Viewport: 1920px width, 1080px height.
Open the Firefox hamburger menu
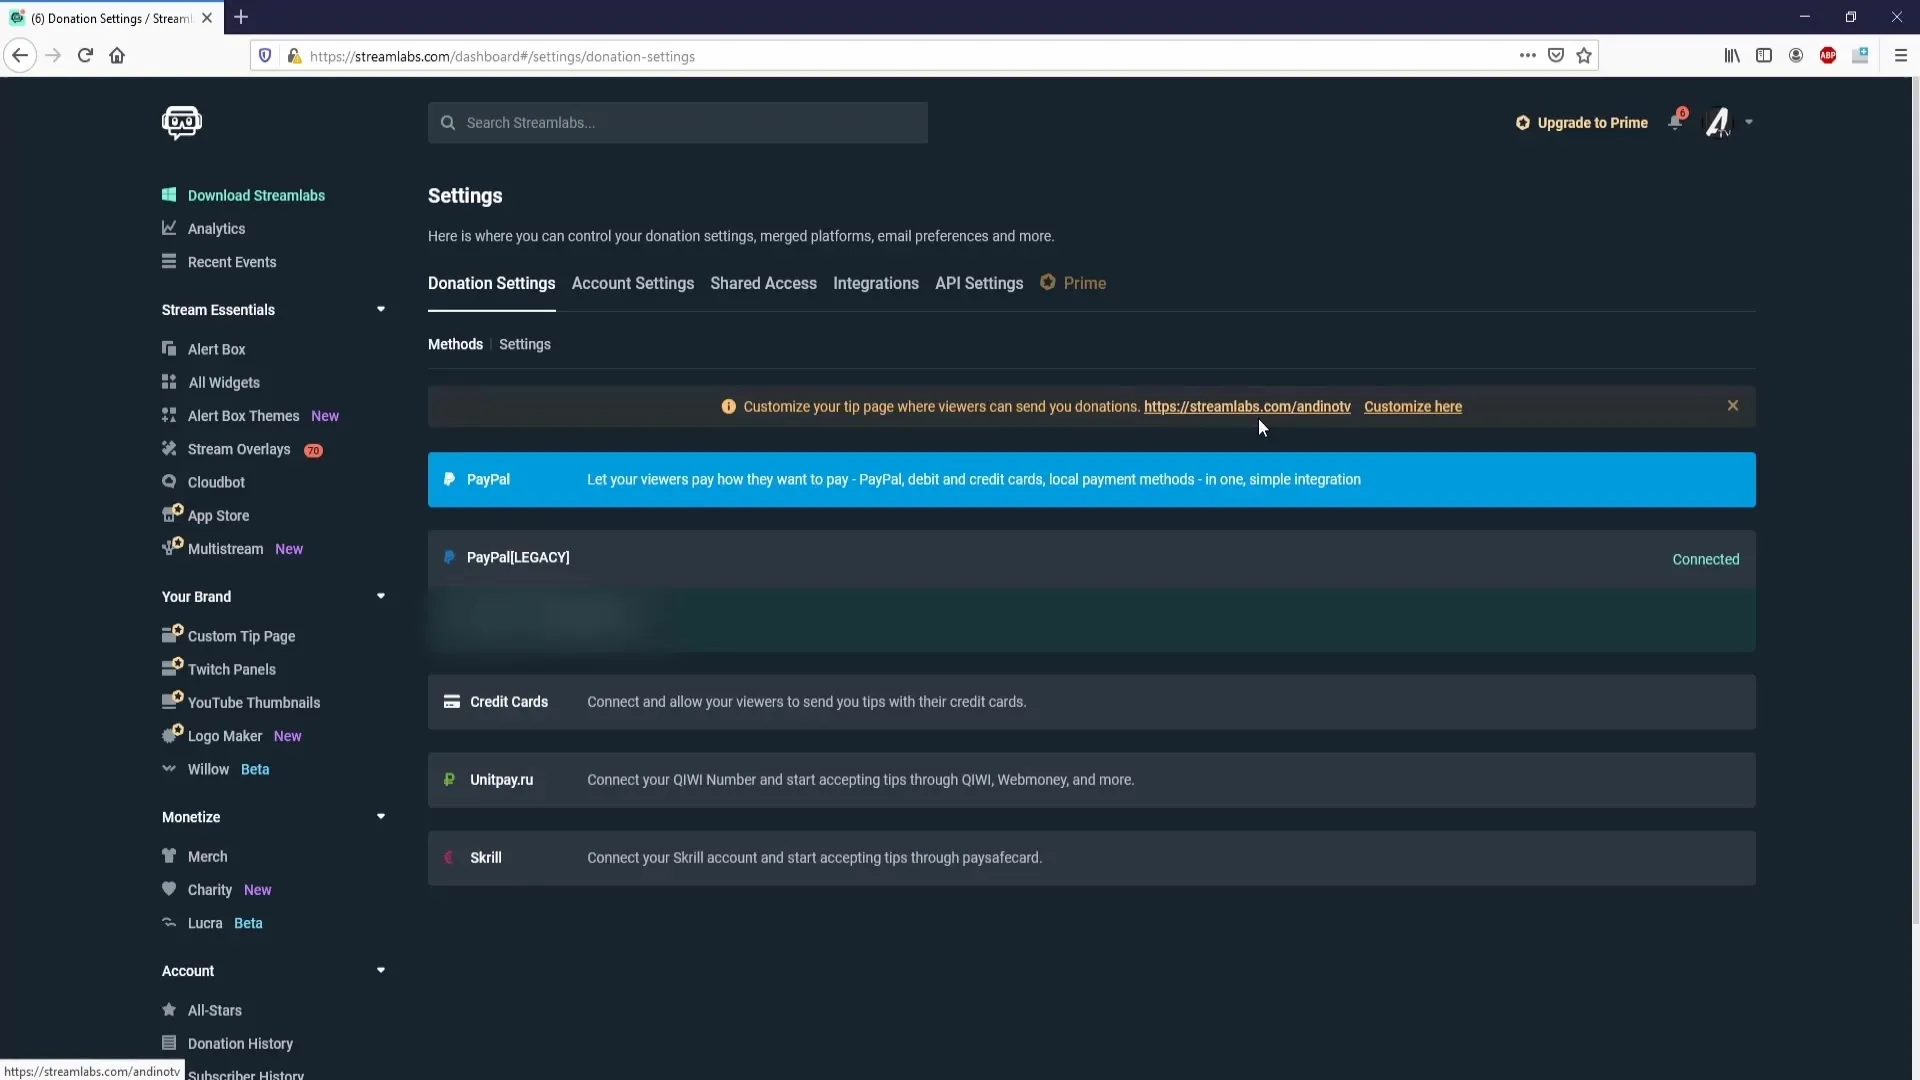pyautogui.click(x=1901, y=56)
